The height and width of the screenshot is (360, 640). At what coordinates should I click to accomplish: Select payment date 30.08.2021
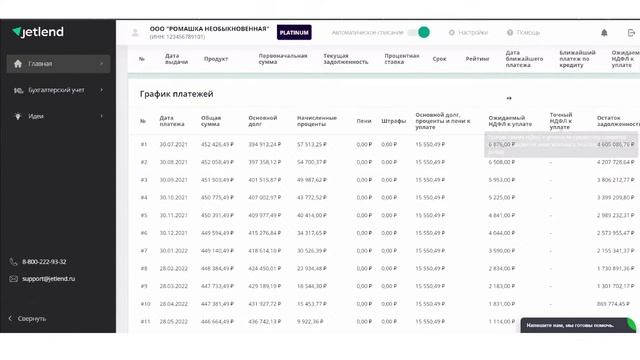pyautogui.click(x=173, y=162)
